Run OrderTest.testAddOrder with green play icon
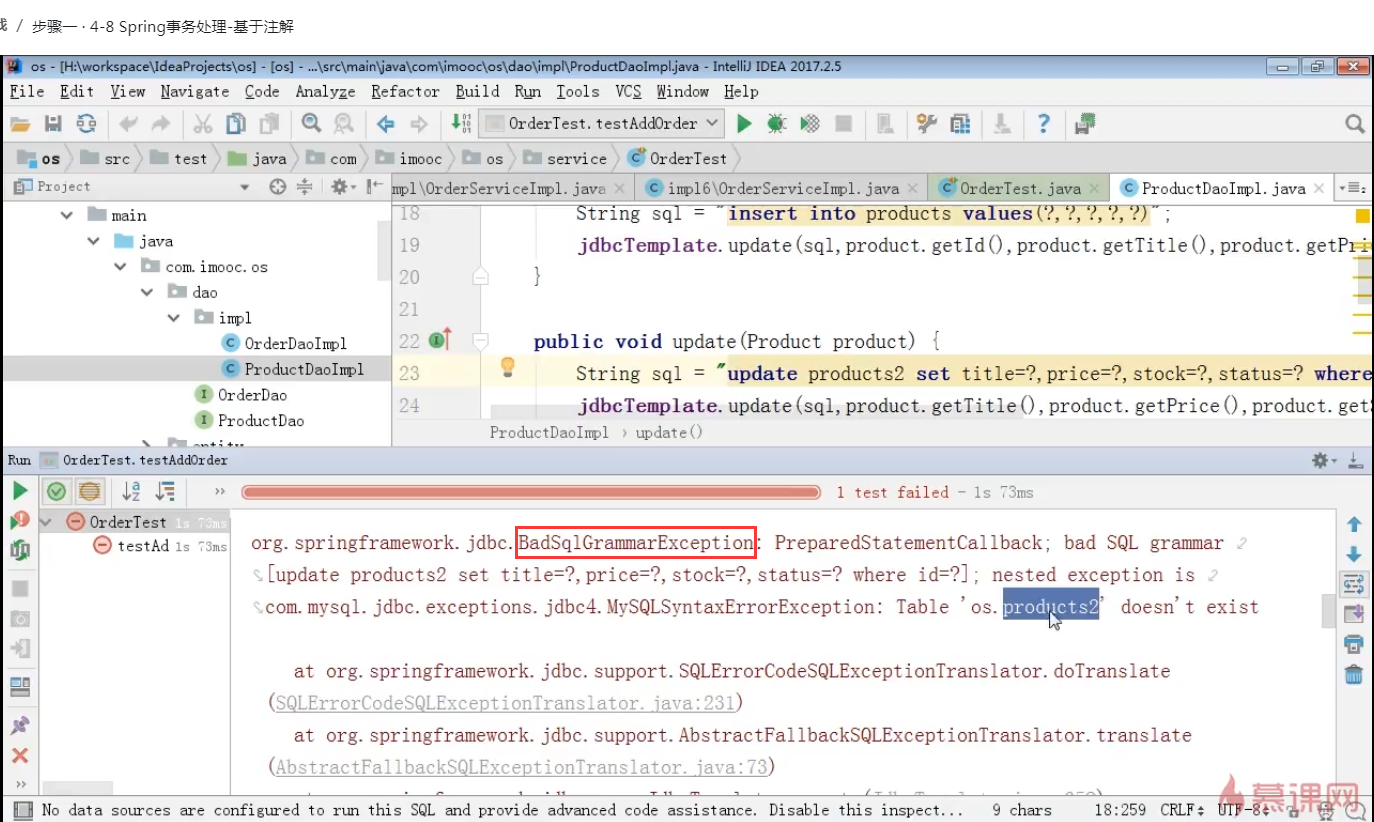 point(744,124)
